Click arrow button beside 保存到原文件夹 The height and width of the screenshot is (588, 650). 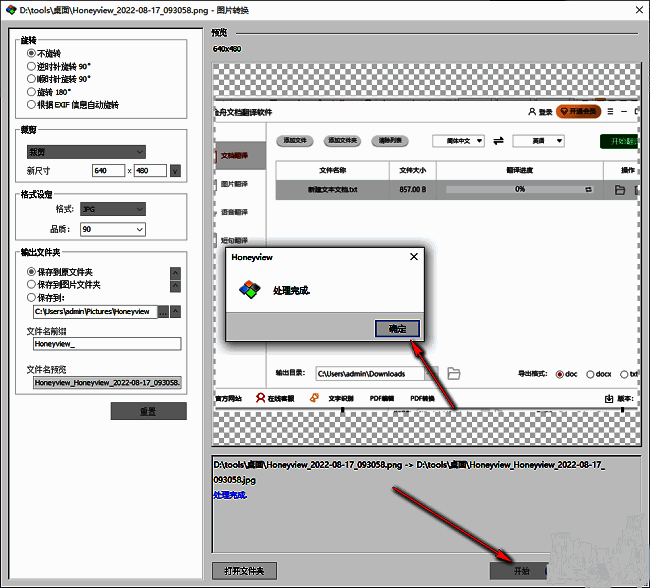coord(176,272)
